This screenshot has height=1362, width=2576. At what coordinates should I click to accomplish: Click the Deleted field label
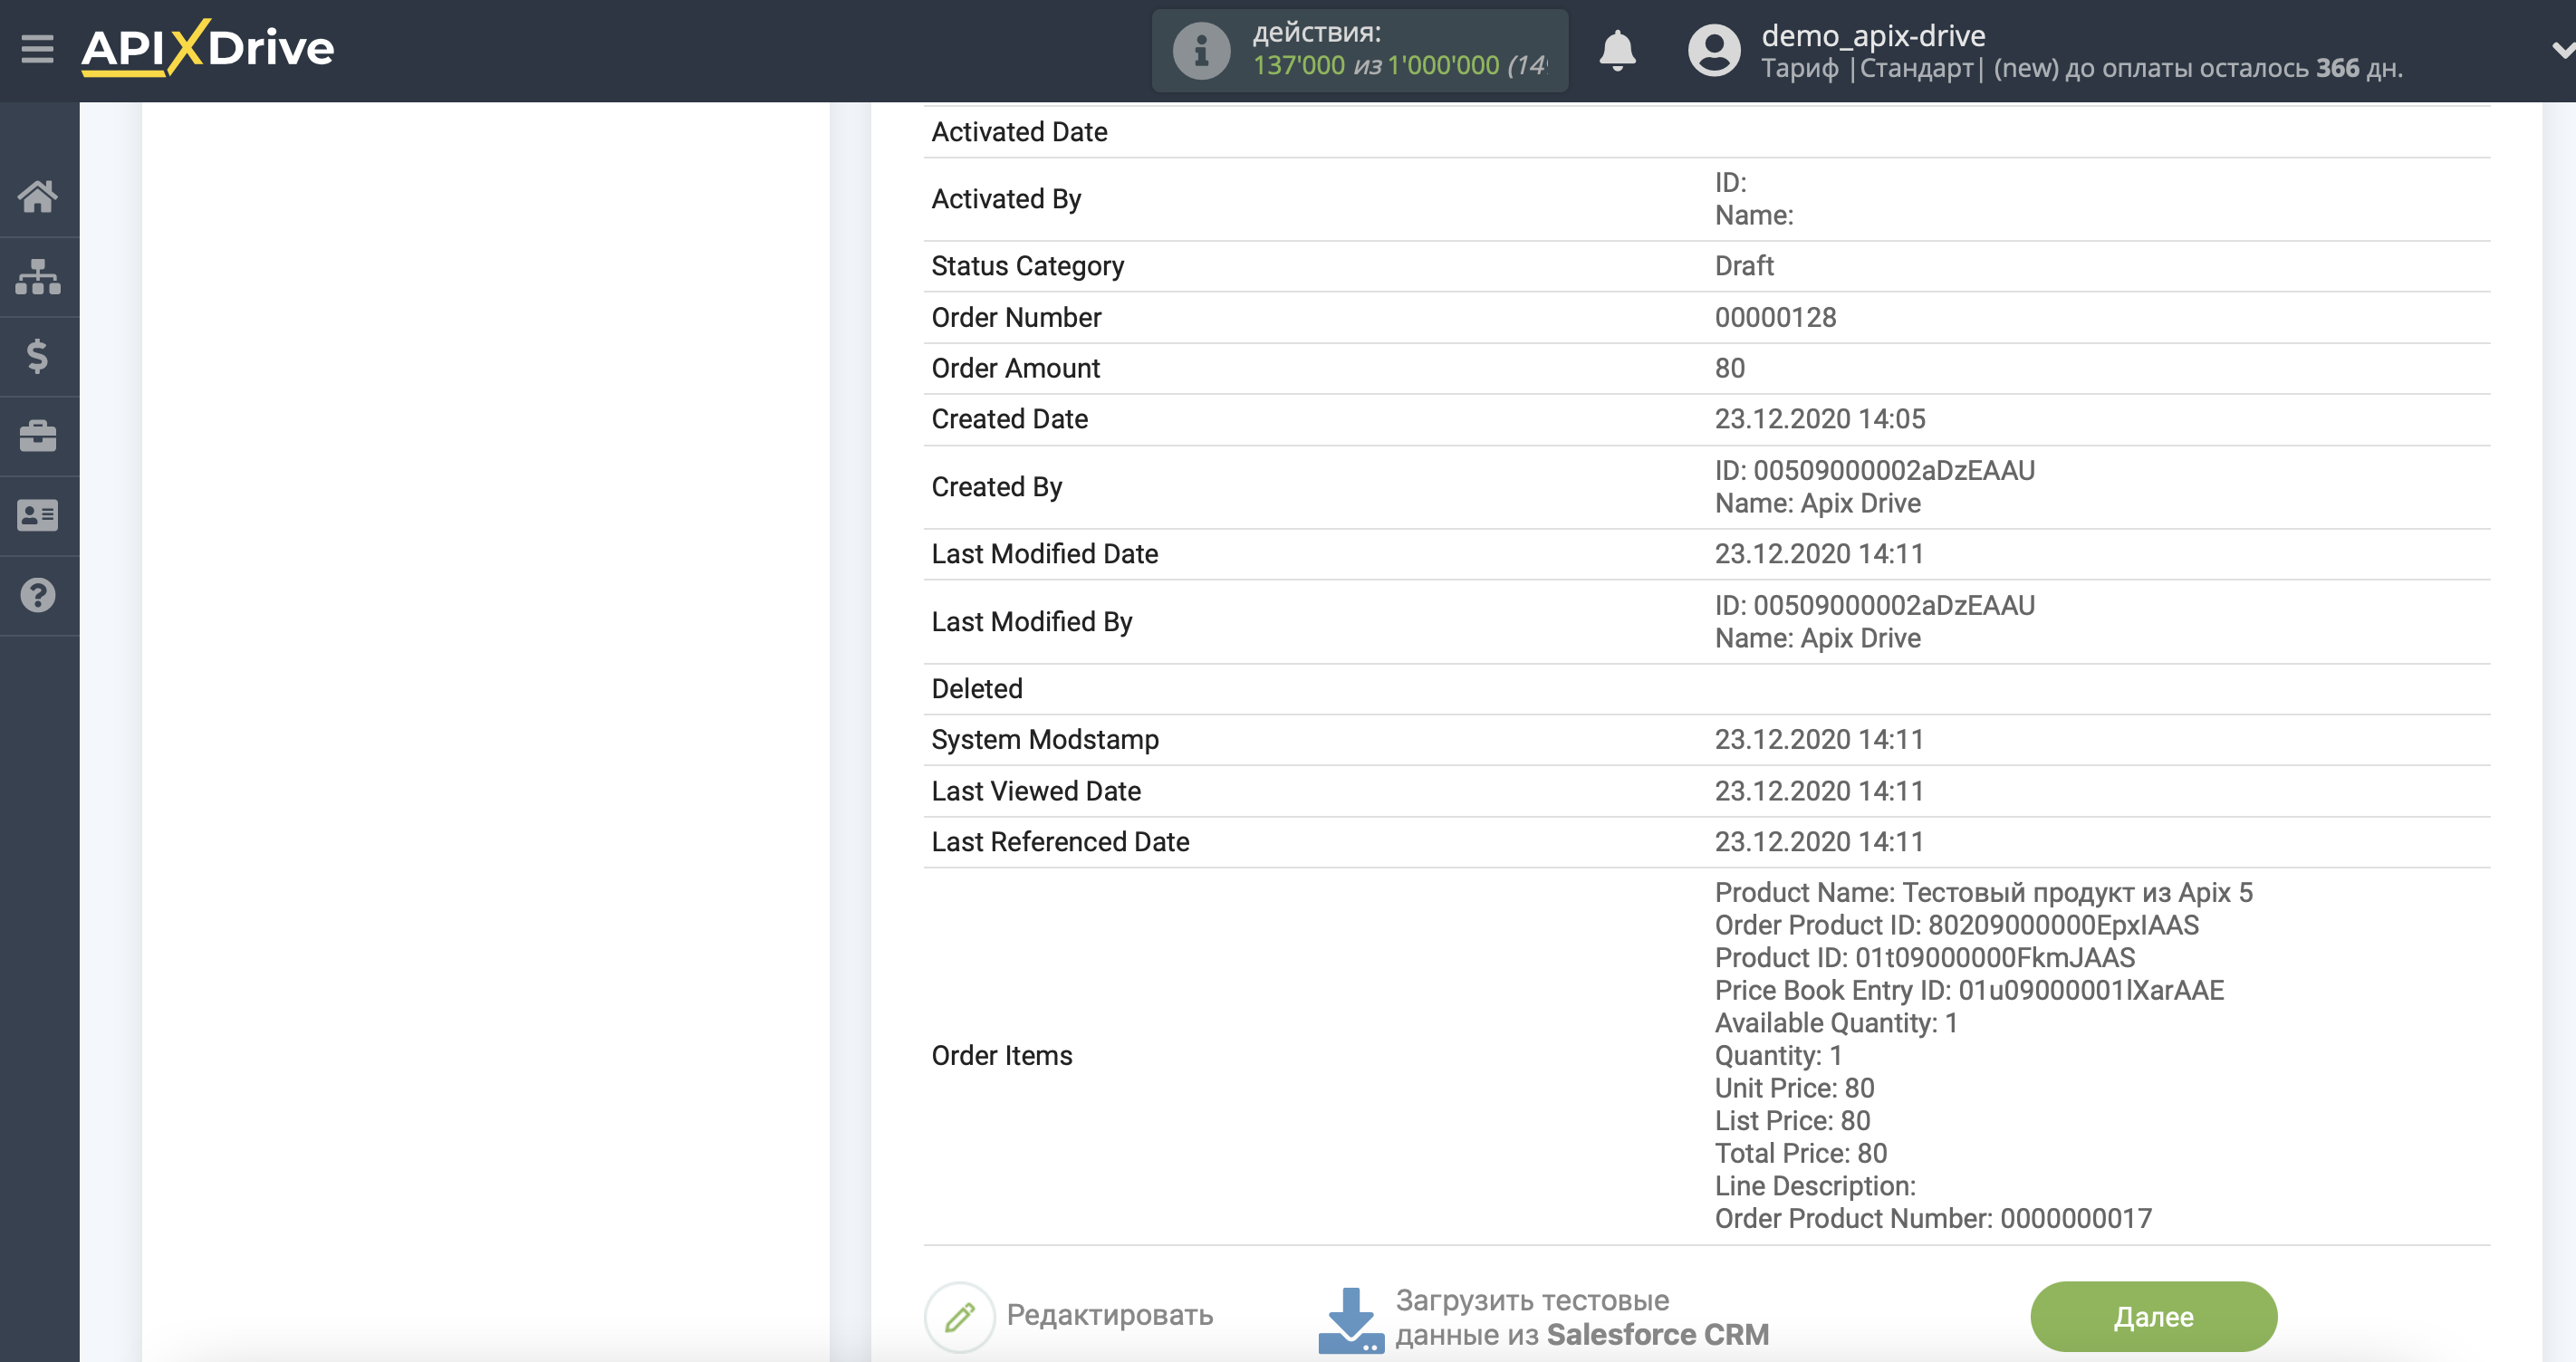[976, 689]
